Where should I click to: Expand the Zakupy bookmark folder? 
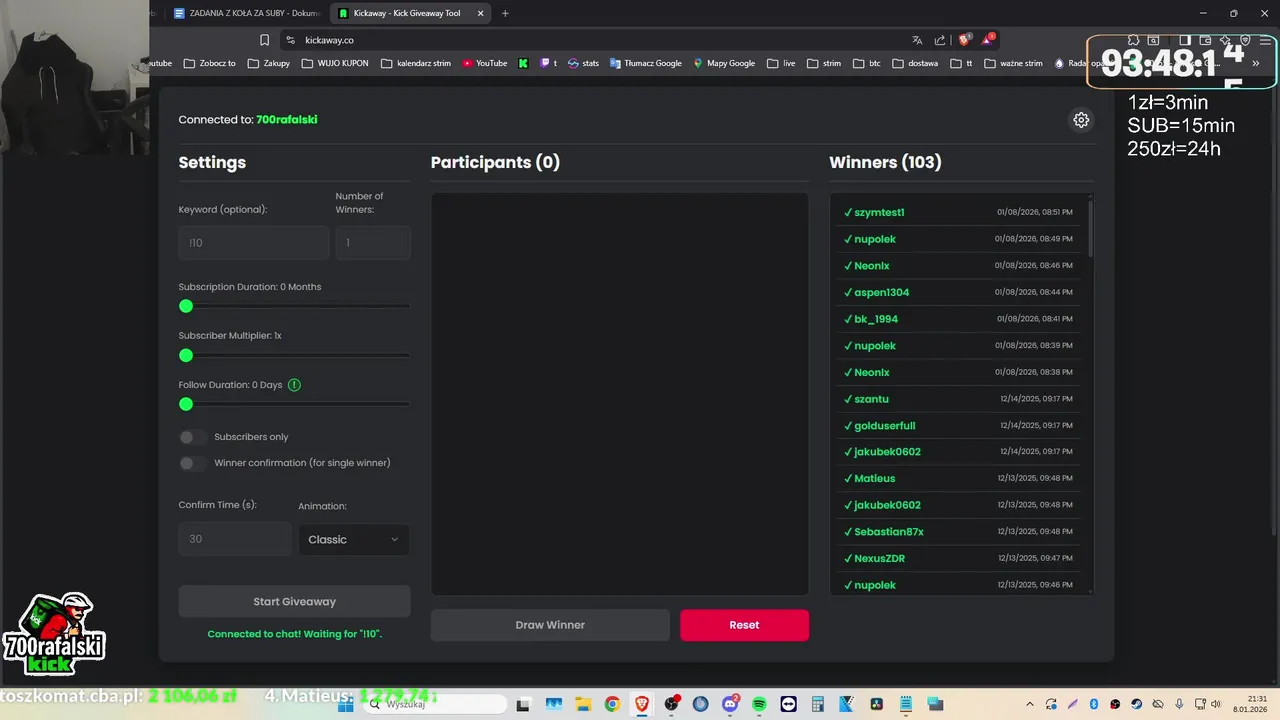pos(268,63)
